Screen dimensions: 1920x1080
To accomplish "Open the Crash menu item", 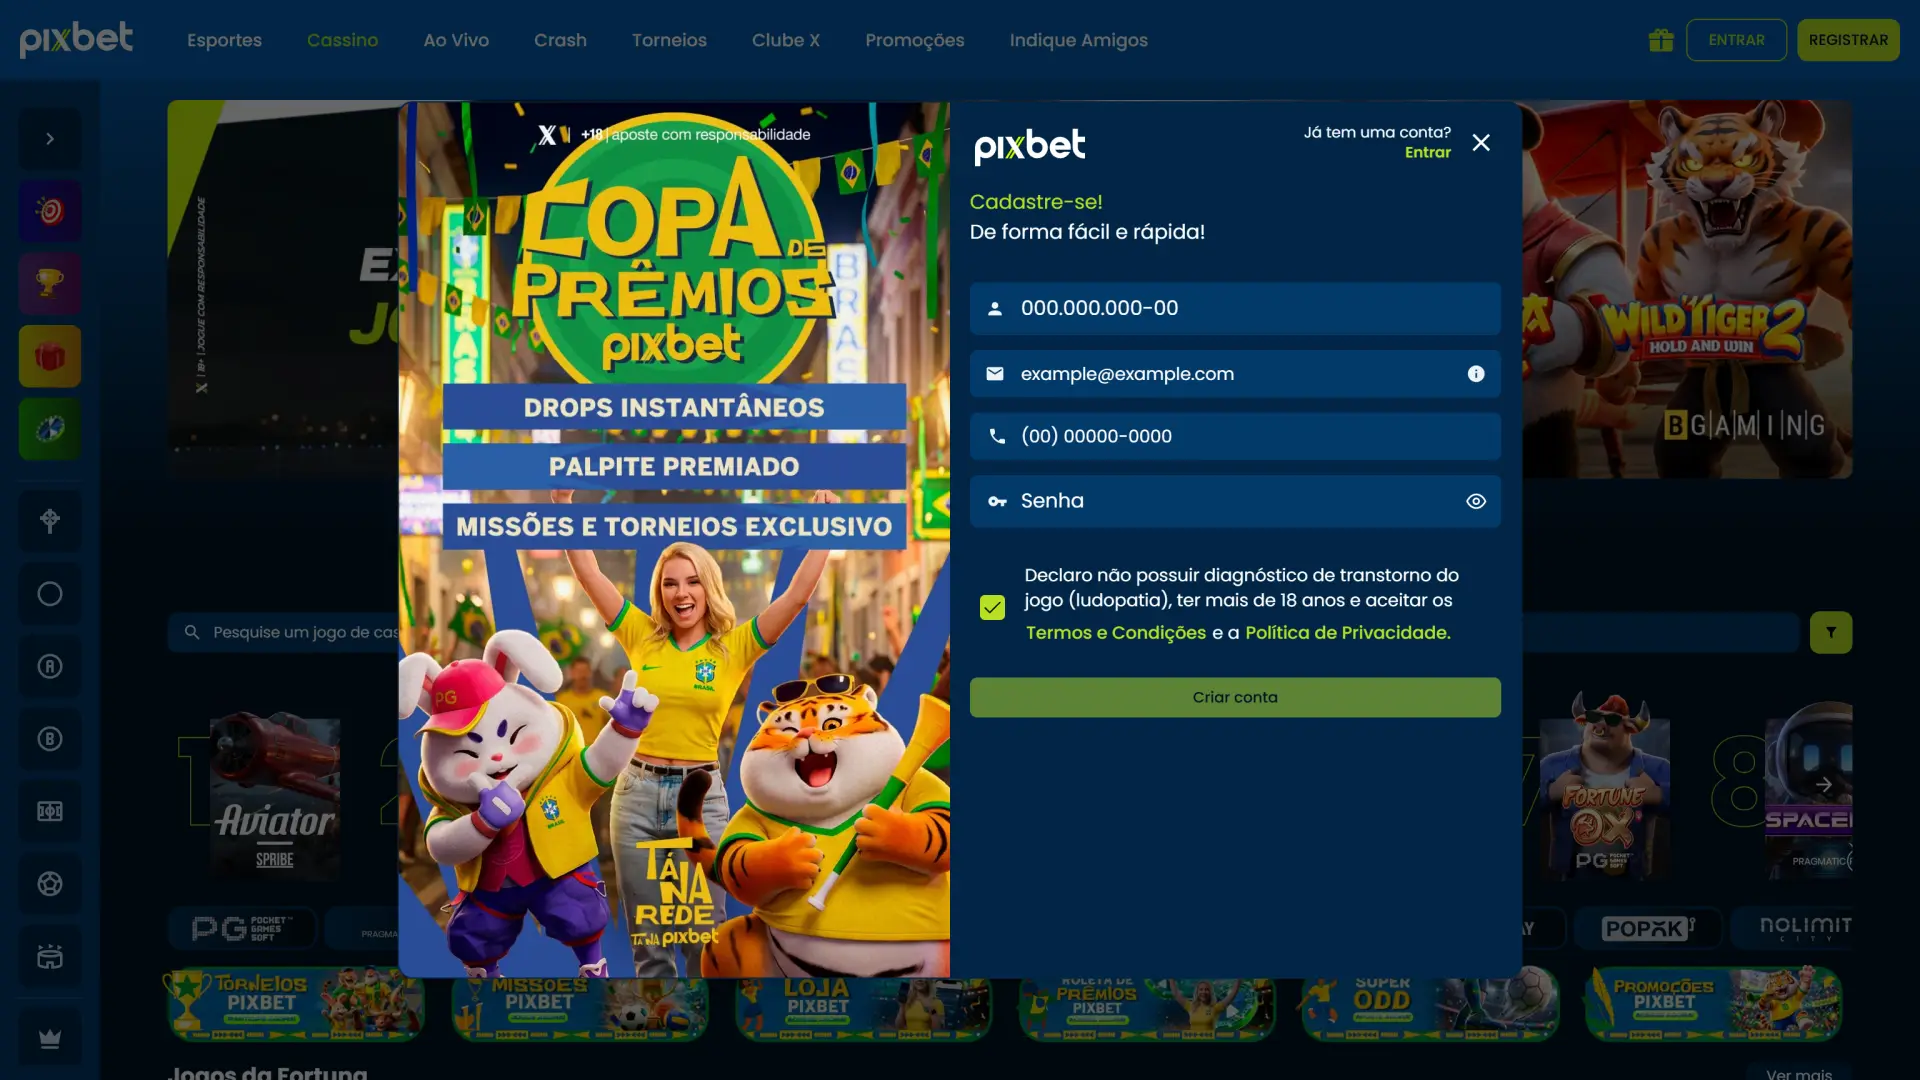I will click(560, 40).
